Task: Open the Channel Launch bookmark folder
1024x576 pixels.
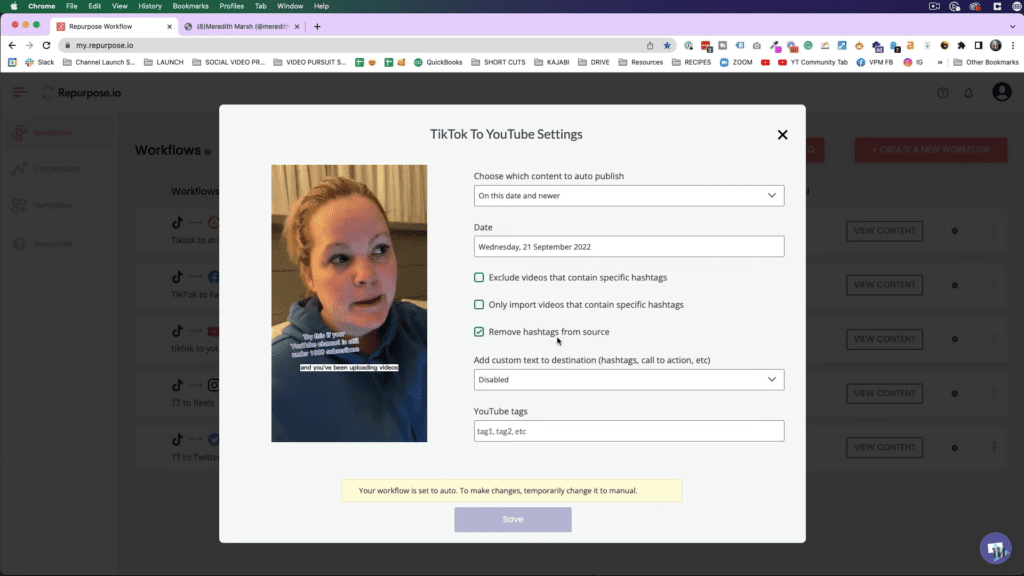Action: pyautogui.click(x=99, y=62)
